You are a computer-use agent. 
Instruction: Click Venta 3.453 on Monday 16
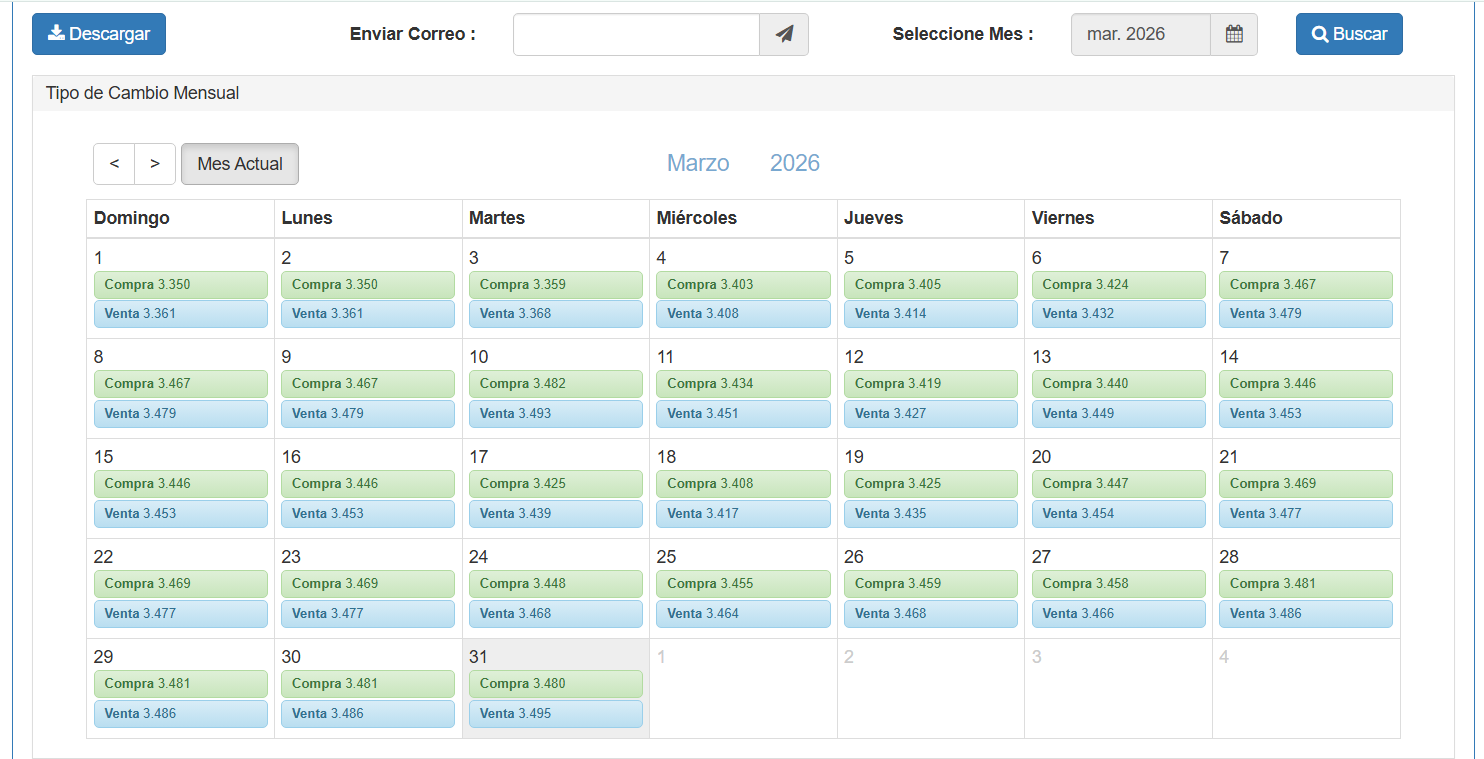coord(368,514)
